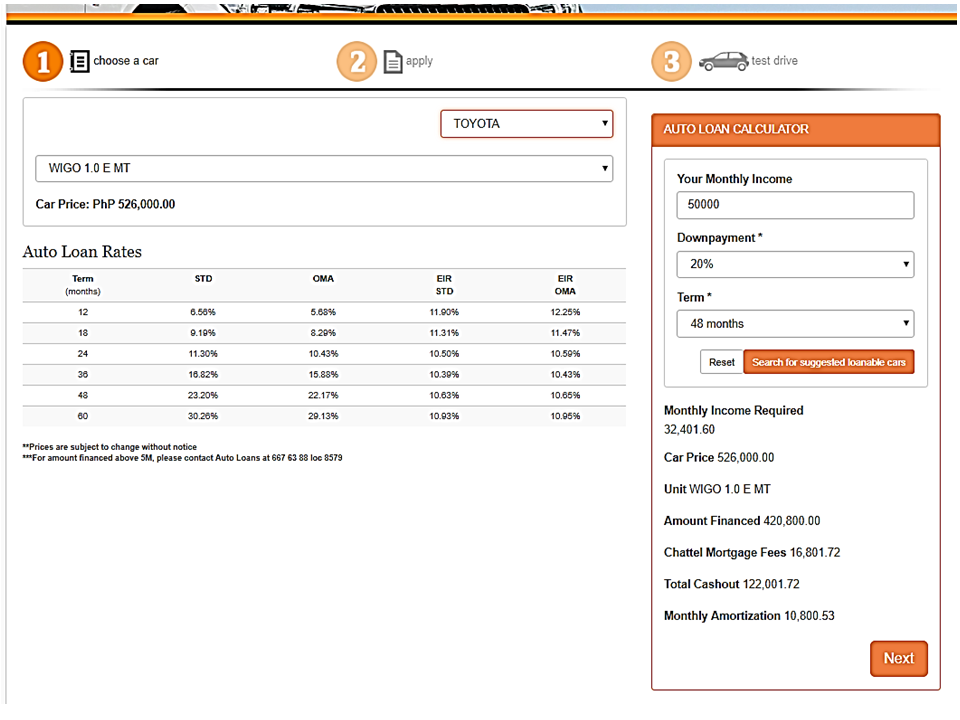Click the 6.56% STD rate cell

pos(203,312)
